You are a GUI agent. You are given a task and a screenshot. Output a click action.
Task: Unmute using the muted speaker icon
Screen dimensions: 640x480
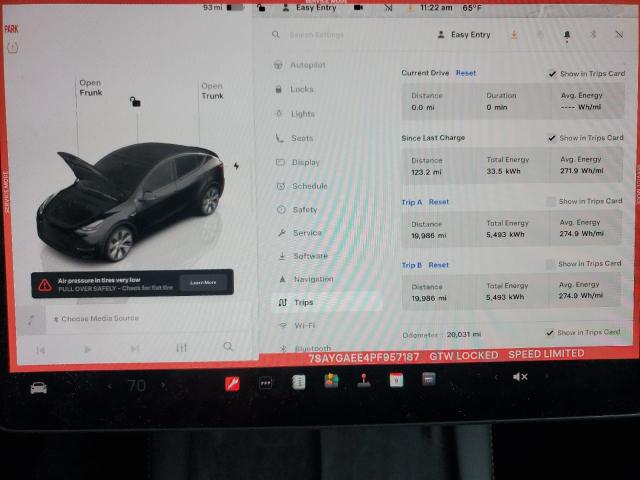[x=520, y=377]
